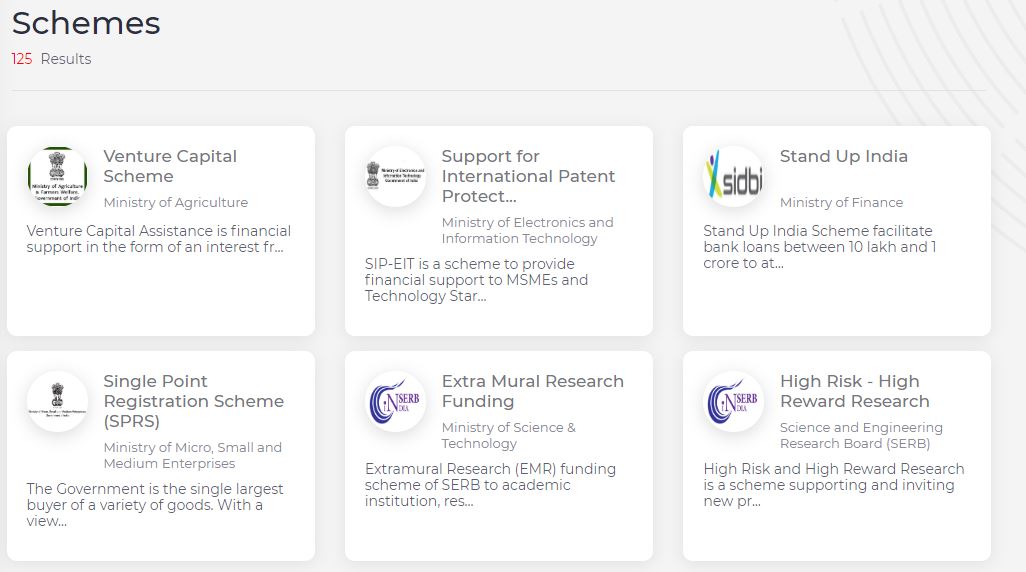Click Venture Capital Assistance description text
This screenshot has width=1026, height=572.
158,239
